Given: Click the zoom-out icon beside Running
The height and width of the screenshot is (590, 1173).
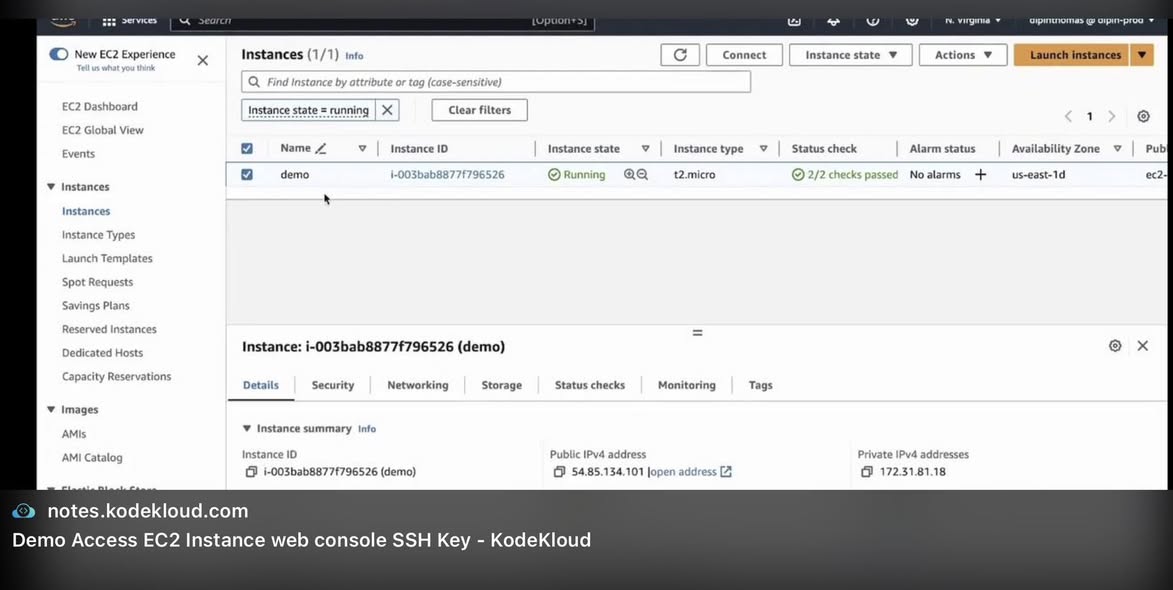Looking at the screenshot, I should click(x=642, y=174).
